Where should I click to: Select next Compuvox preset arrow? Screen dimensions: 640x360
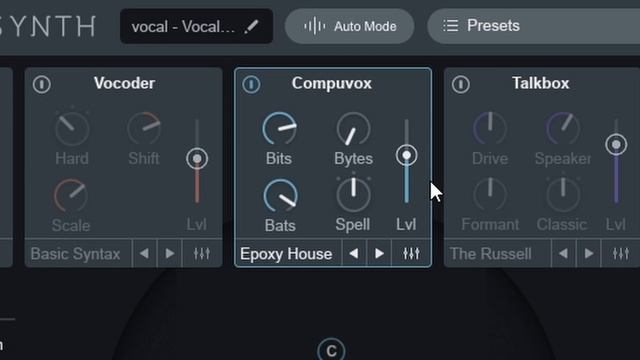click(379, 253)
